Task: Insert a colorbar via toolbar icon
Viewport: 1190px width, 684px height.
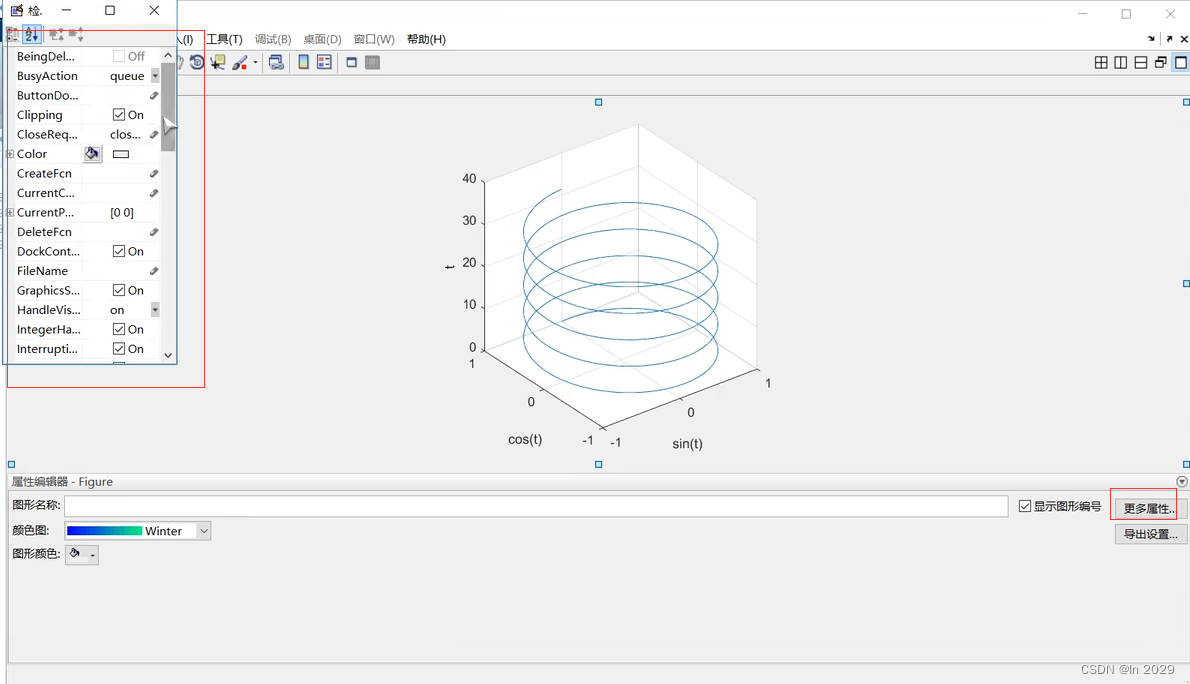Action: [304, 62]
